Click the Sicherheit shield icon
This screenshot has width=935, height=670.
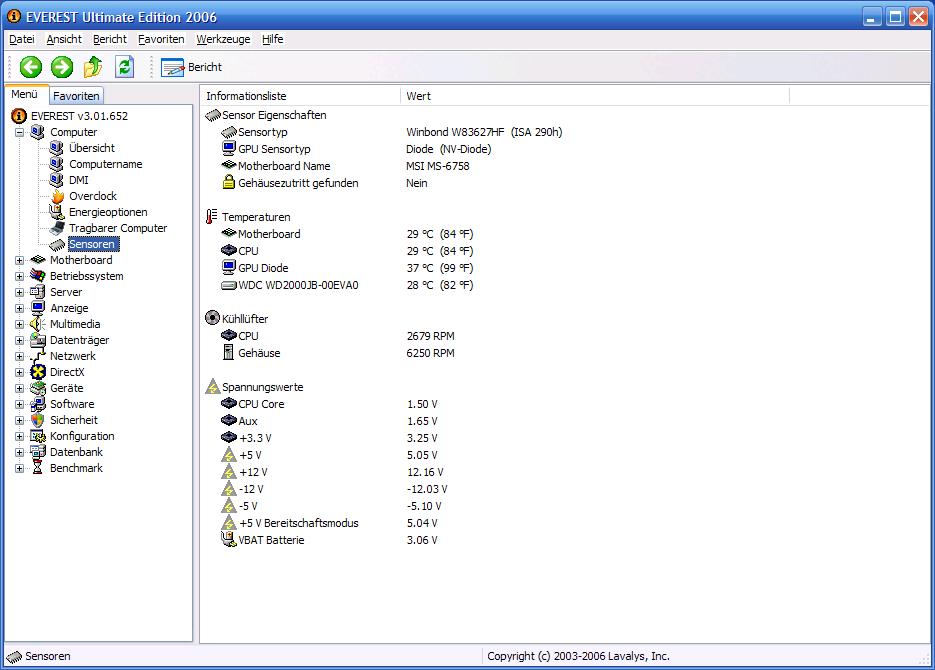(38, 420)
